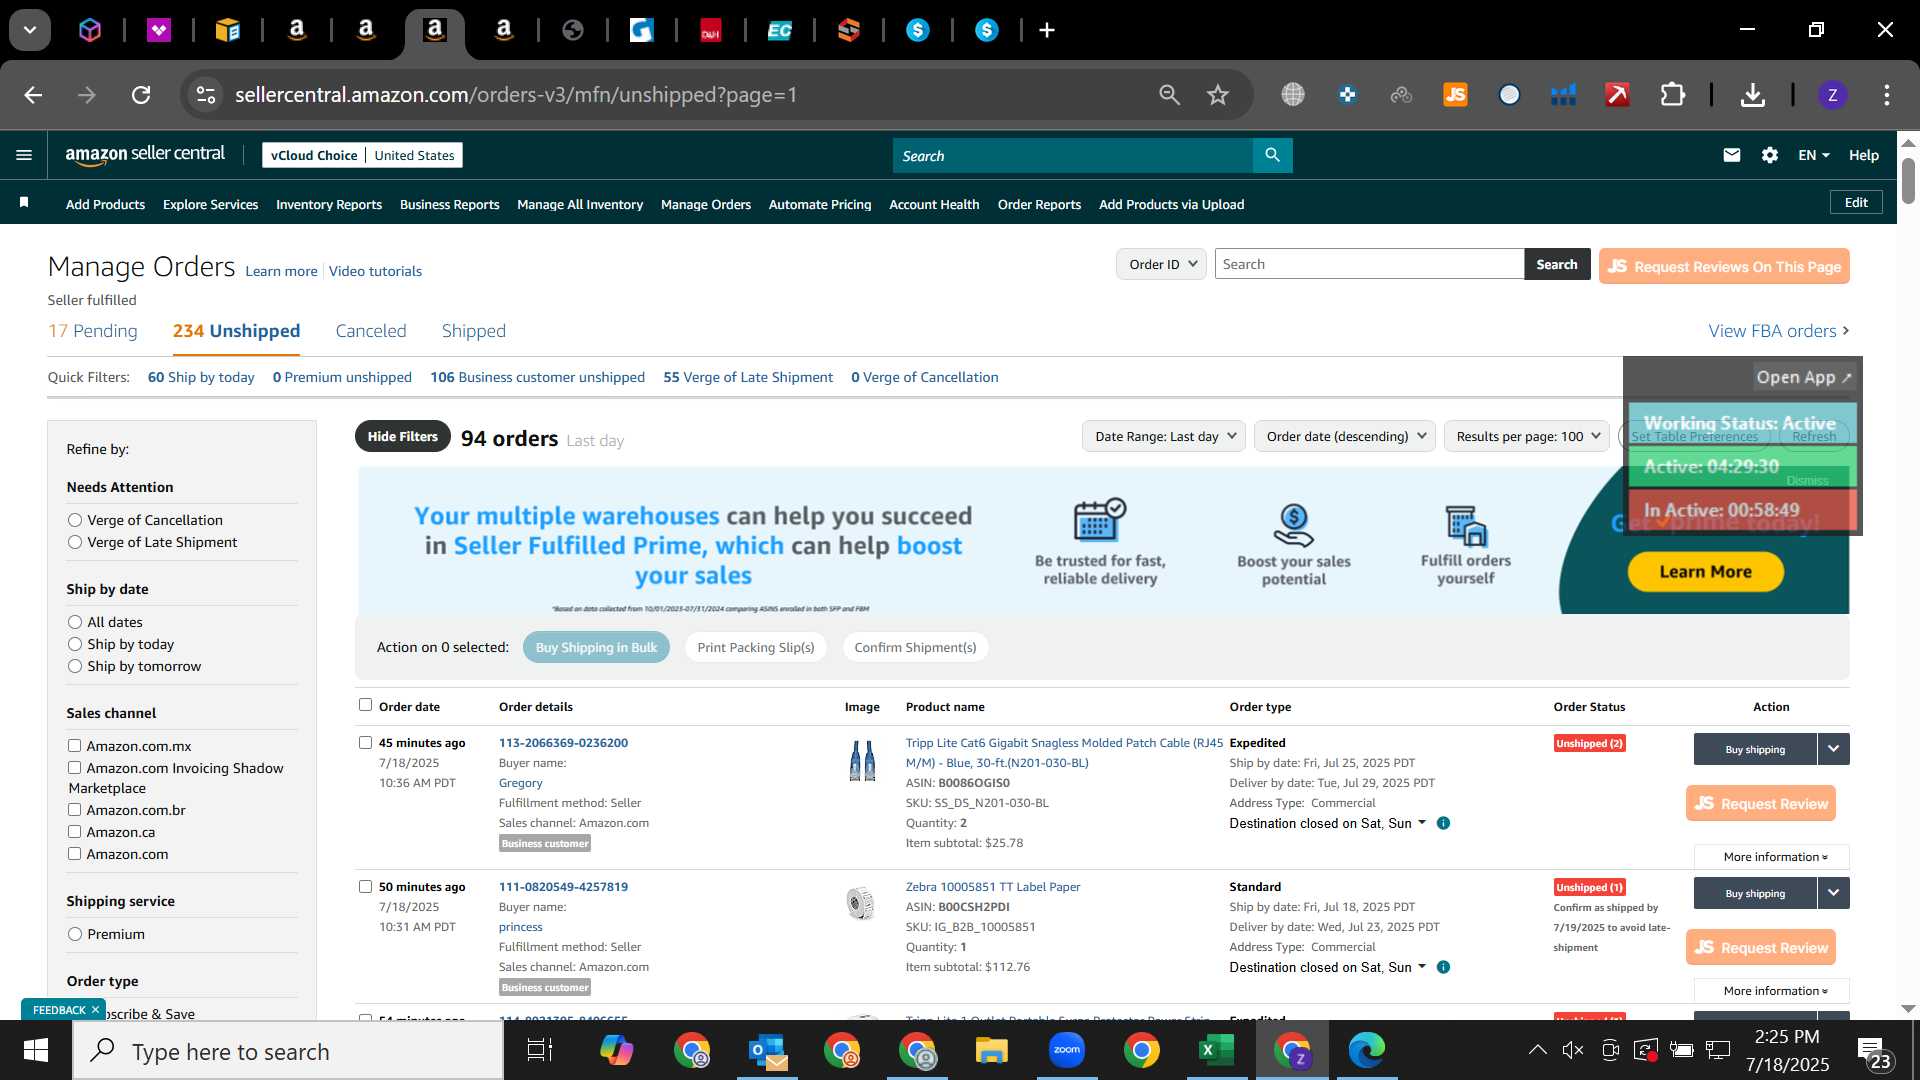The width and height of the screenshot is (1920, 1080).
Task: Check the Amazon.com.mx sales channel box
Action: pos(74,745)
